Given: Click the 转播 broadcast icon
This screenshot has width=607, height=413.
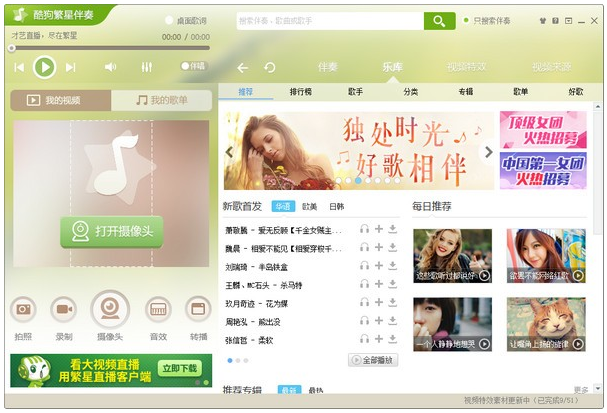Looking at the screenshot, I should pos(198,309).
